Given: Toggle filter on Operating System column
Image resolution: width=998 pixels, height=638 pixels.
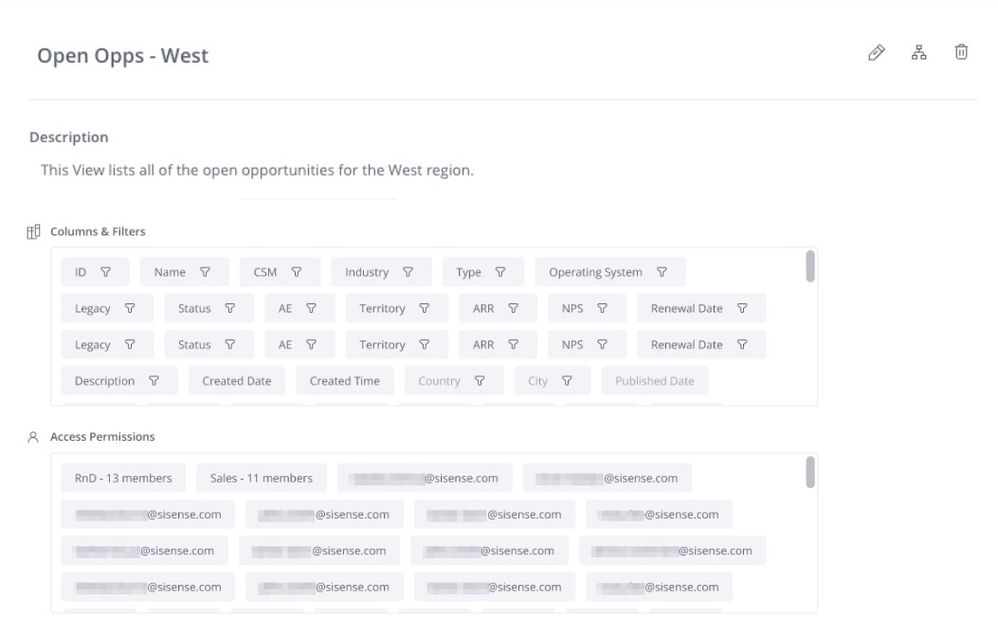Looking at the screenshot, I should [x=662, y=272].
